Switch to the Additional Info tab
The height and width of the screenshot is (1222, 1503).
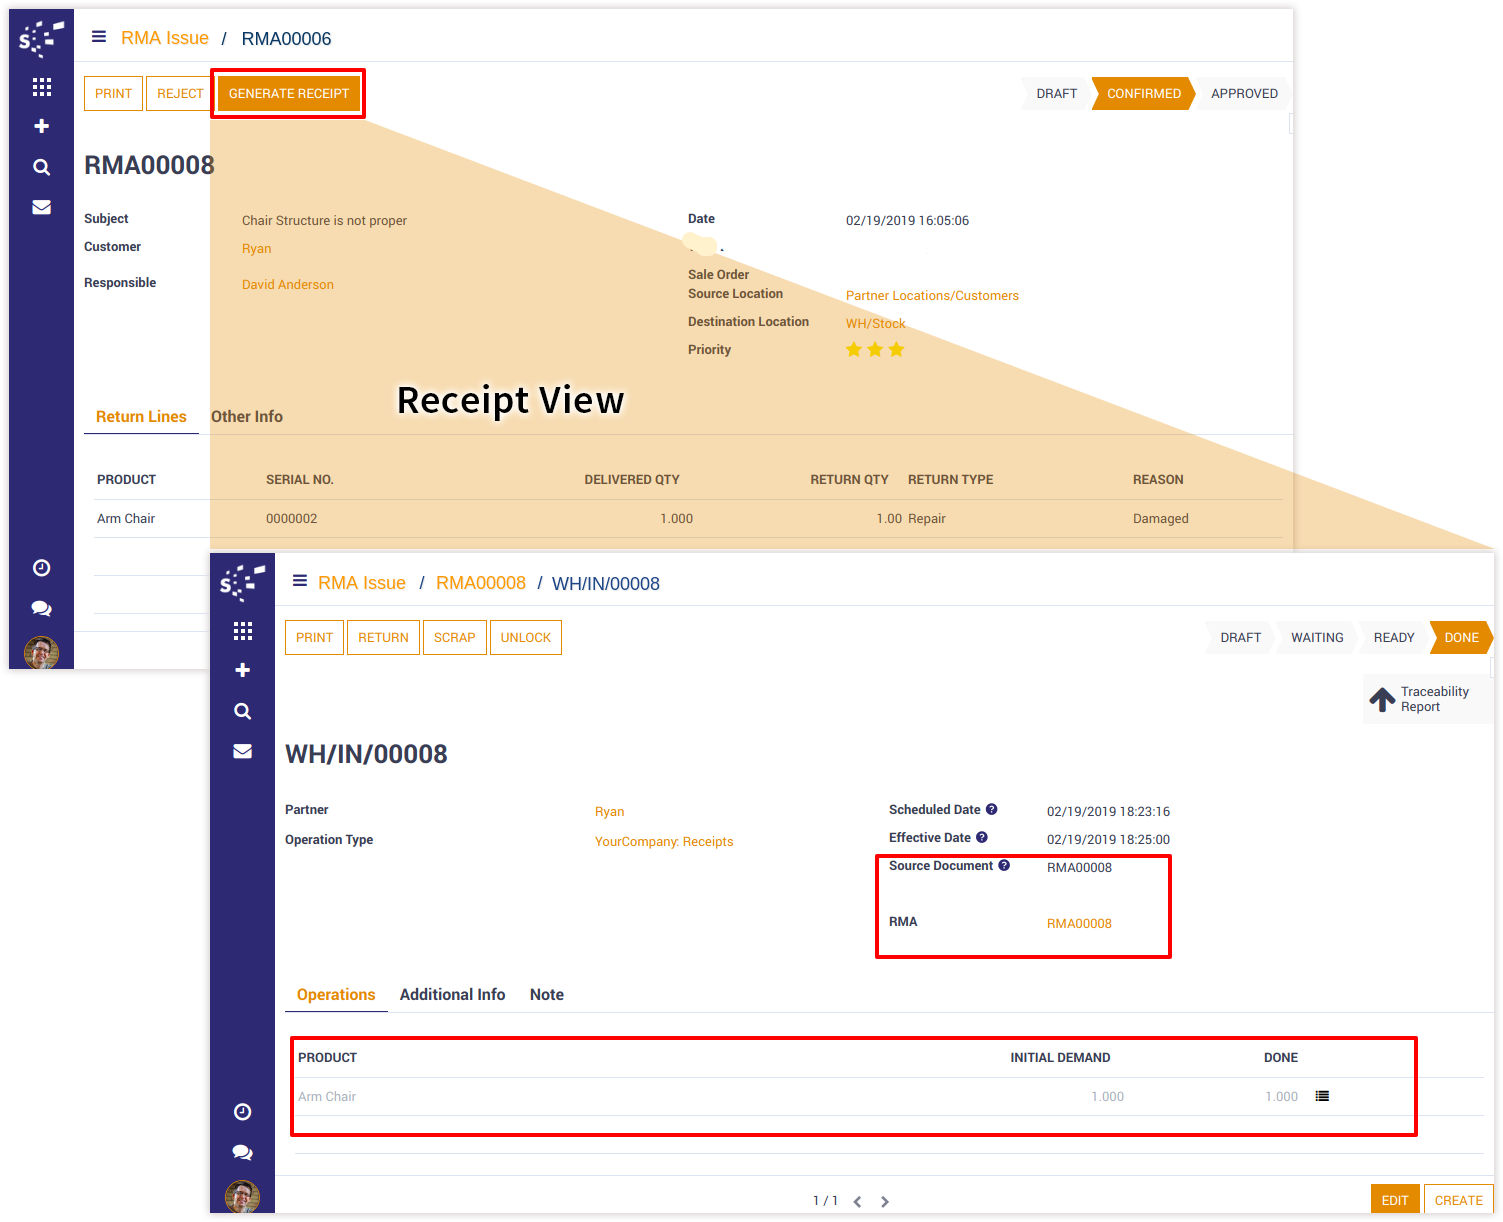[452, 994]
